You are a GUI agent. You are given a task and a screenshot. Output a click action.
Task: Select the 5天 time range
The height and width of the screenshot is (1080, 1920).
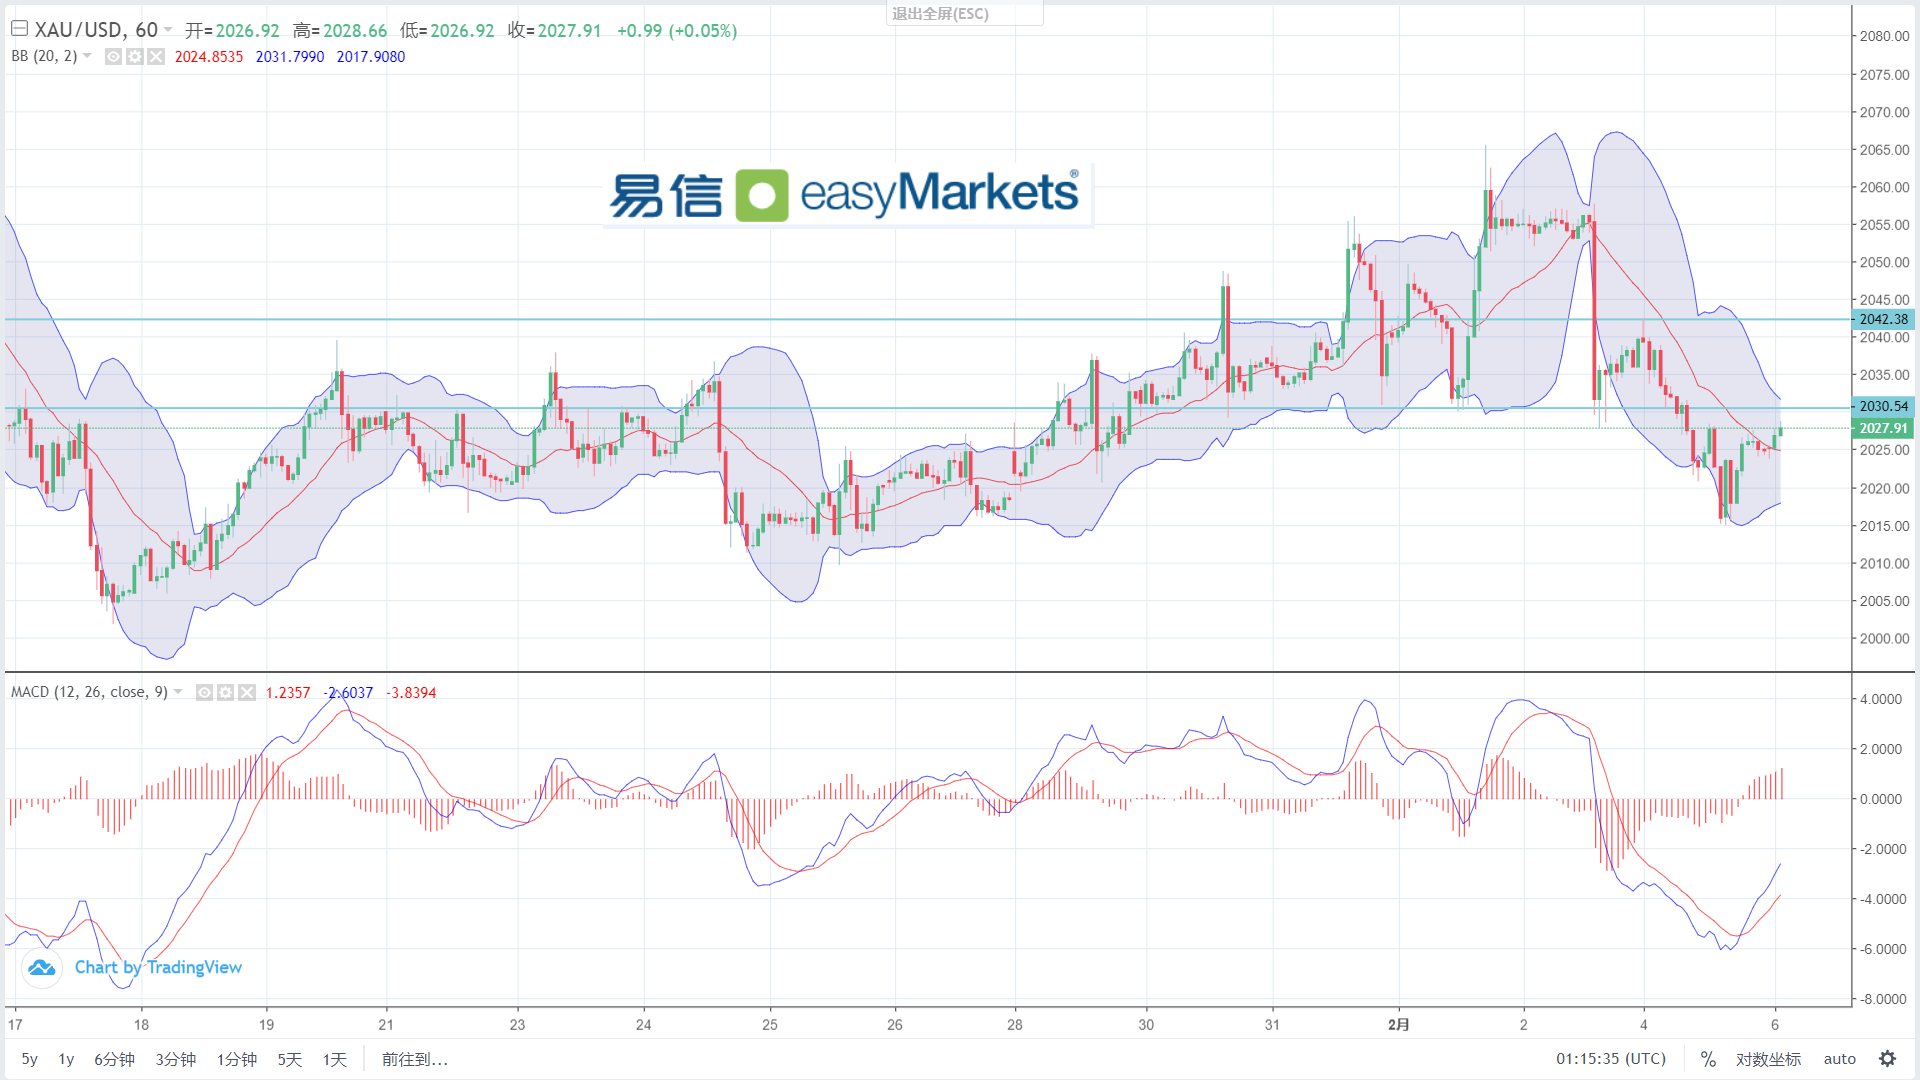(x=290, y=1059)
